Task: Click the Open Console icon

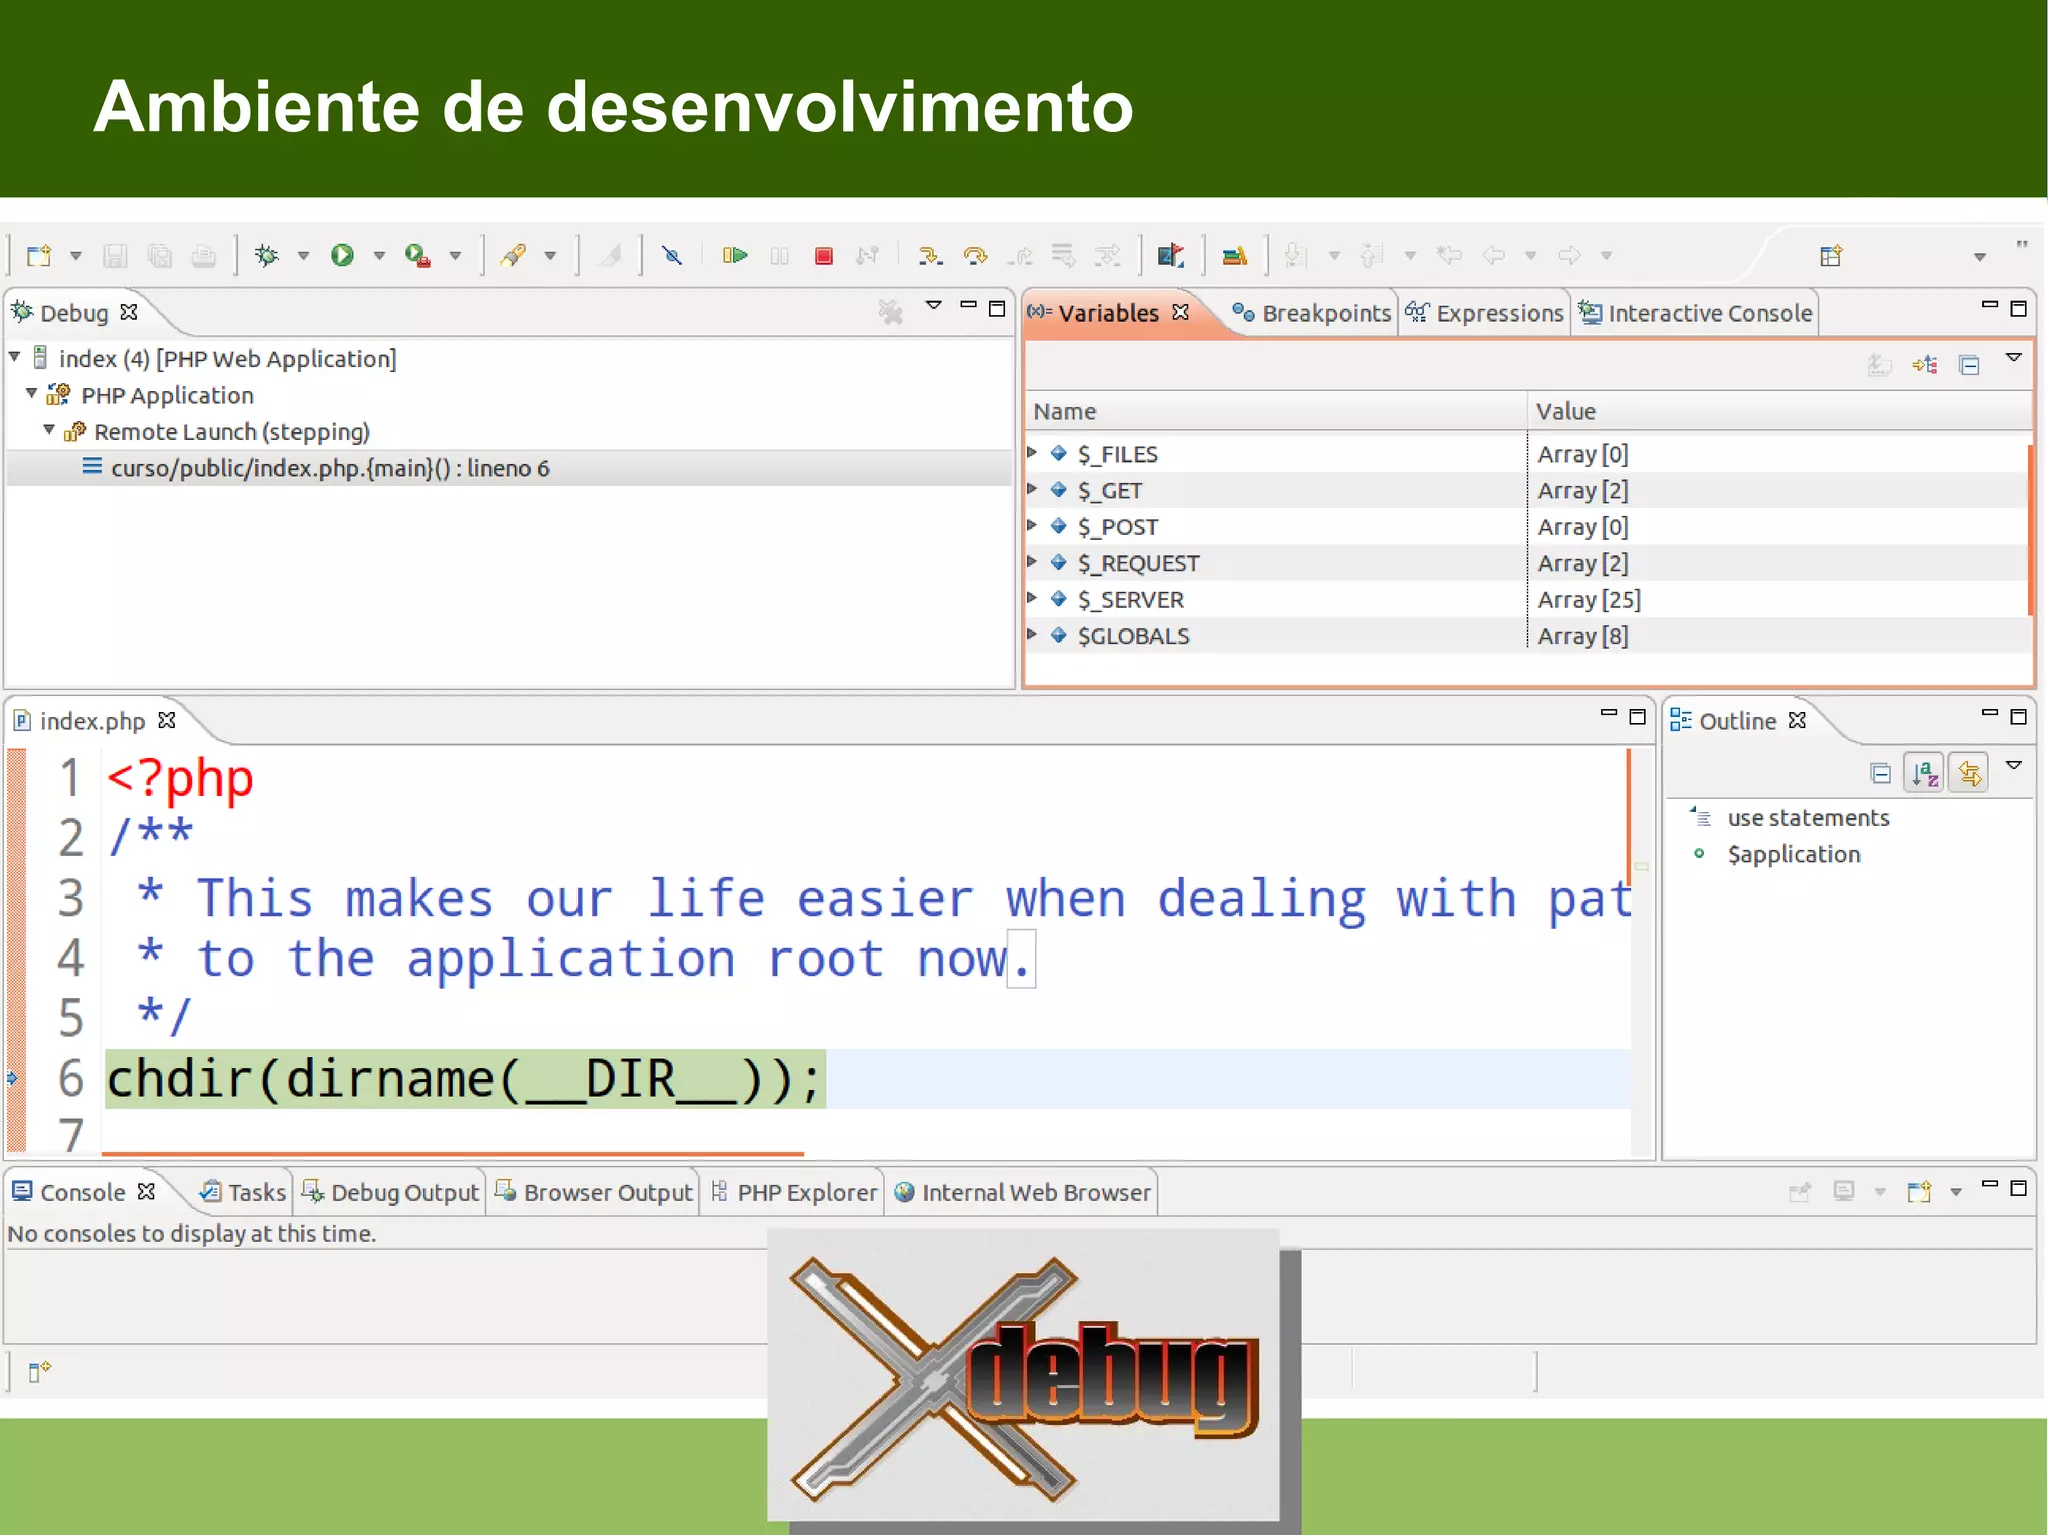Action: [1919, 1191]
